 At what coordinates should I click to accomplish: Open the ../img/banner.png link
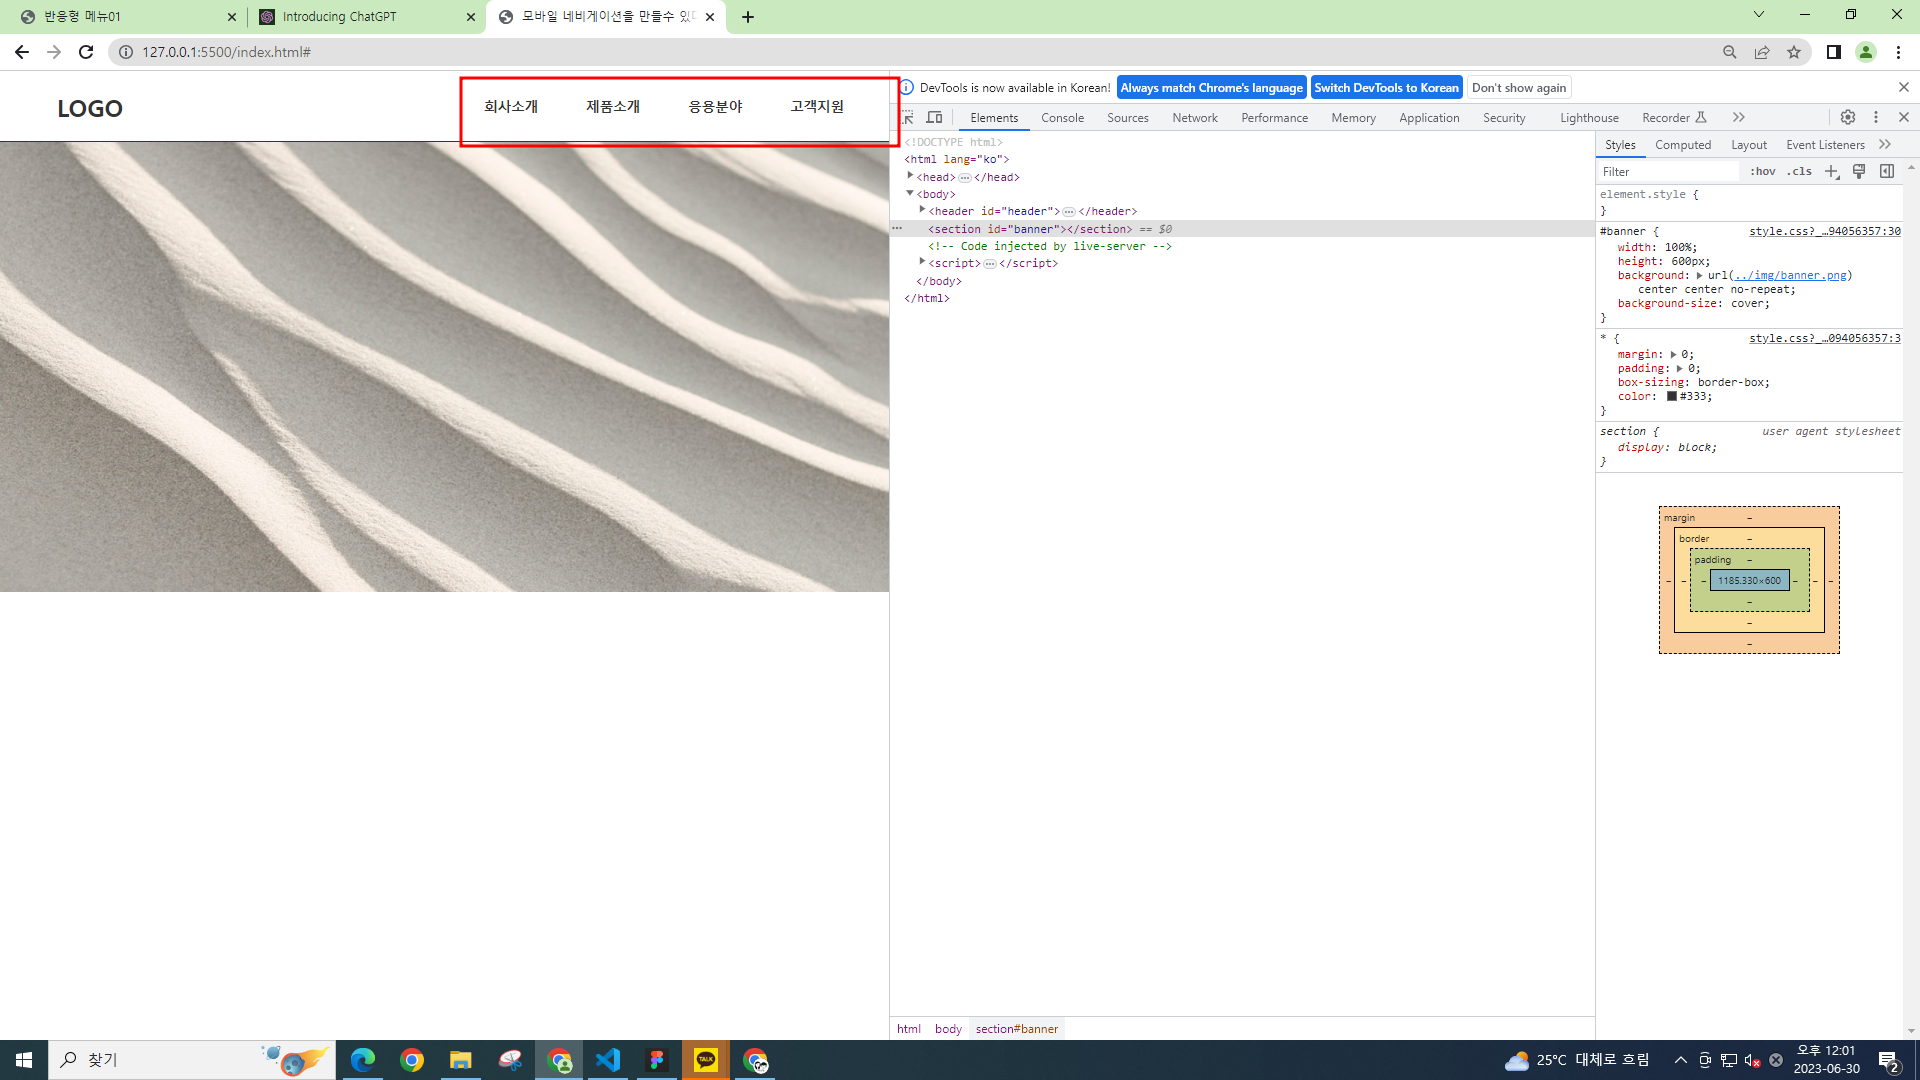pyautogui.click(x=1789, y=275)
